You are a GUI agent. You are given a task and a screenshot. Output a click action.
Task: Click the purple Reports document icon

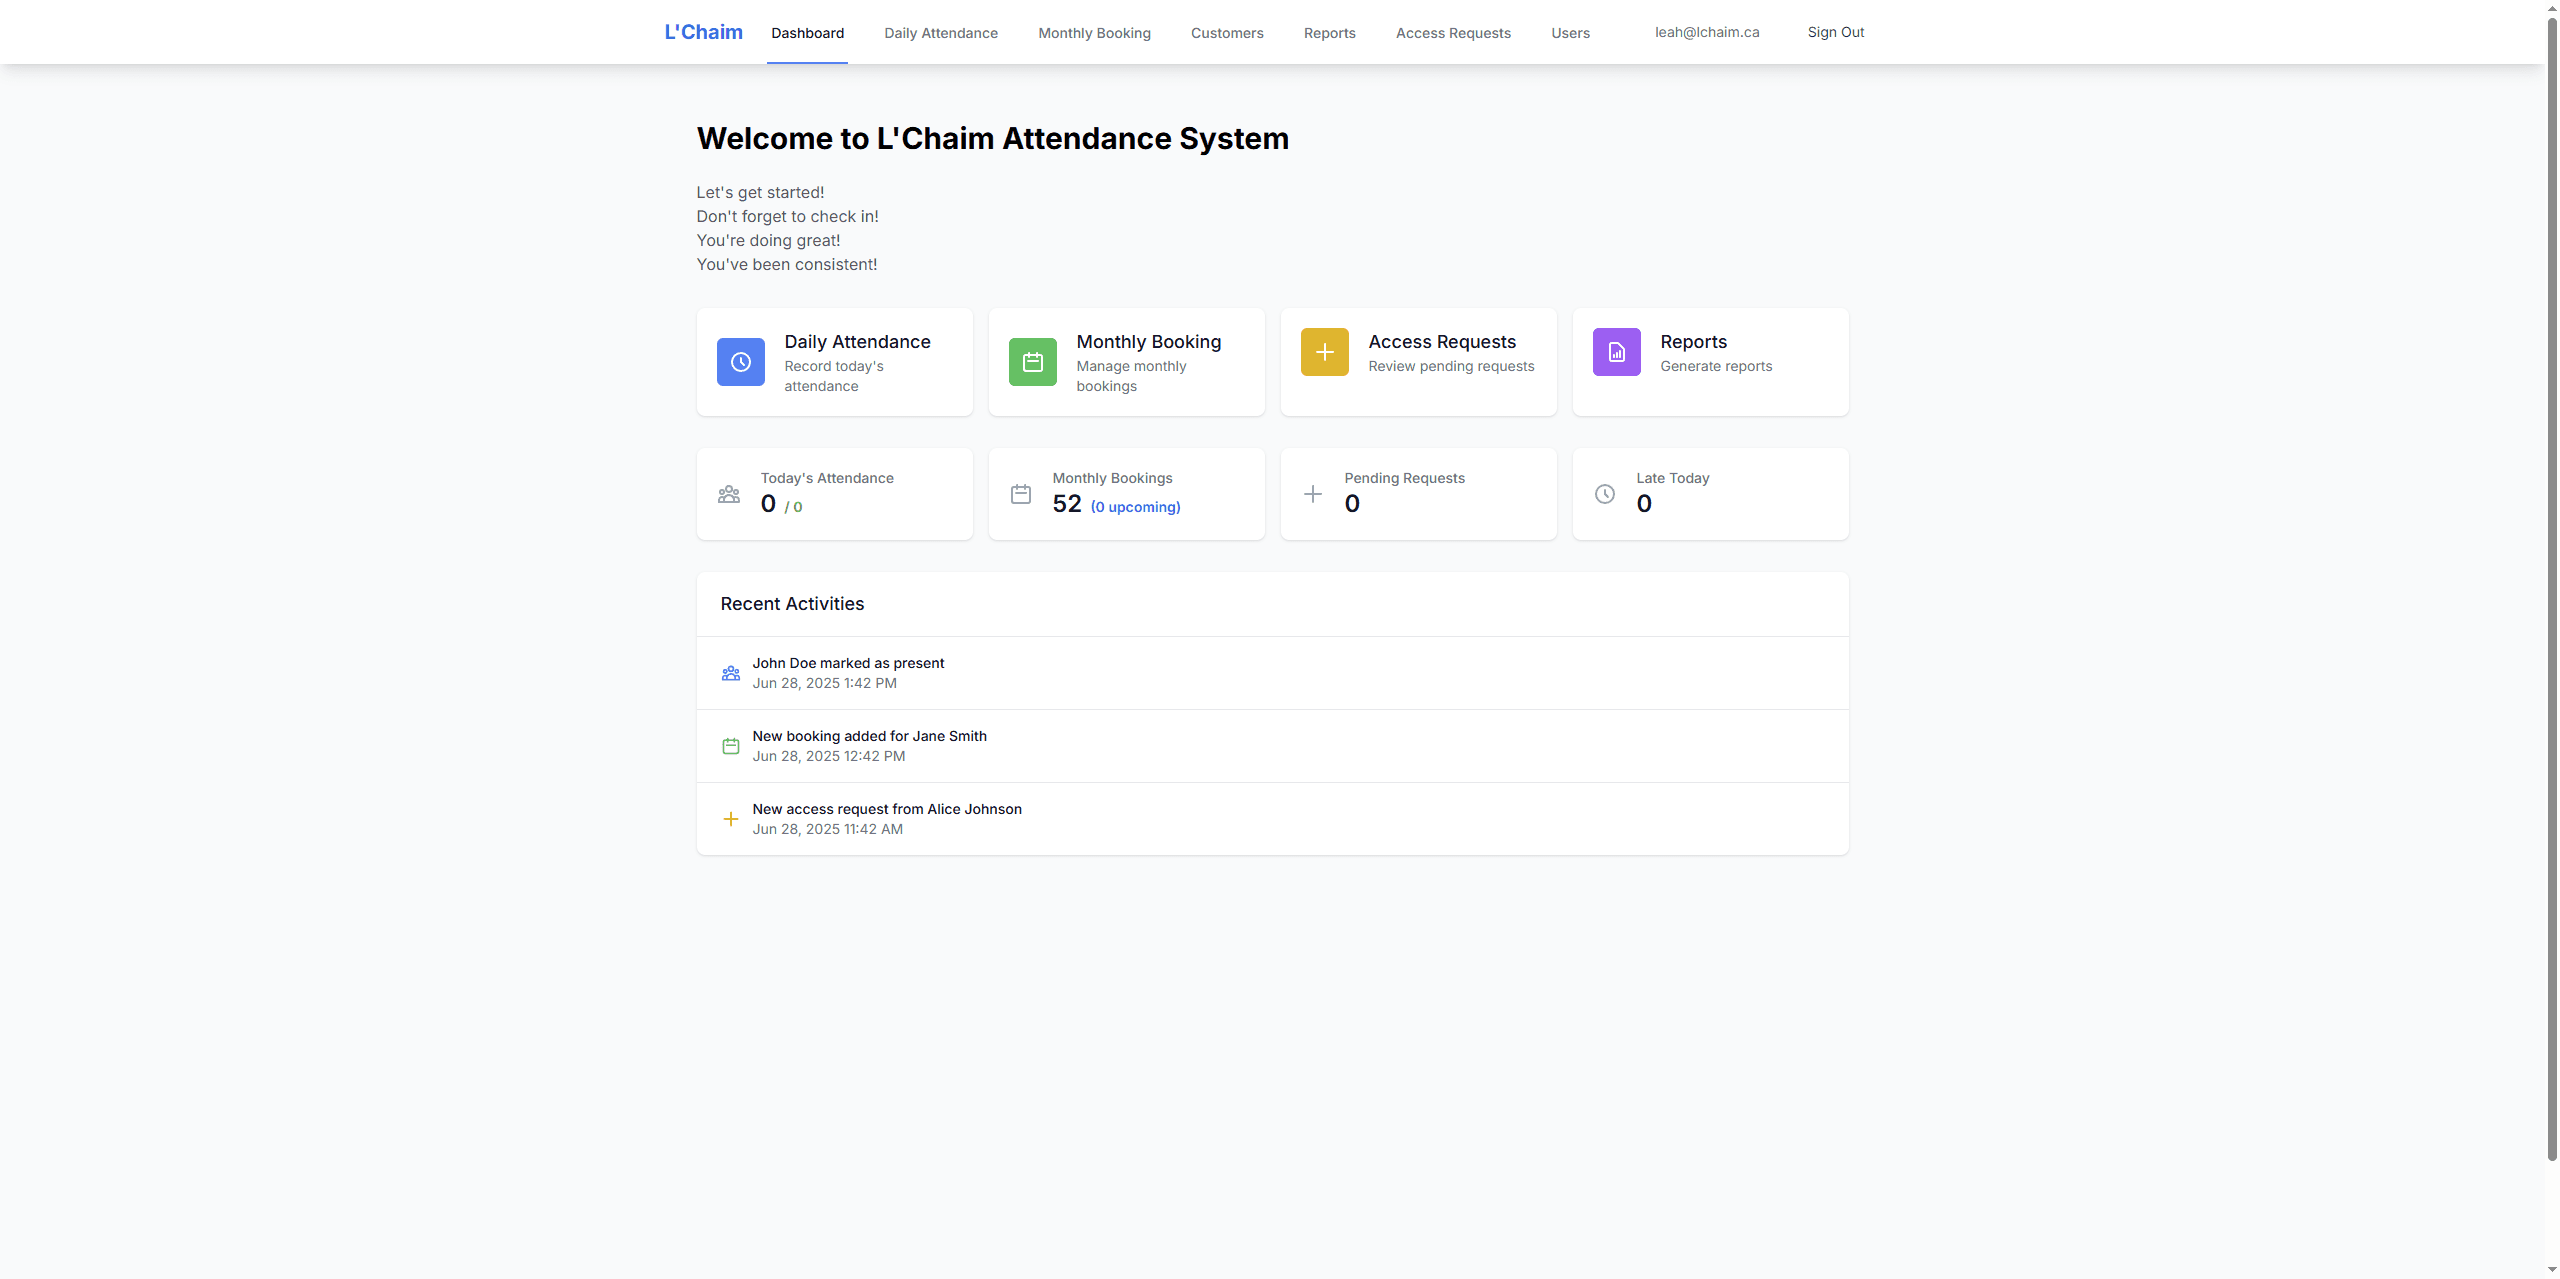point(1616,352)
